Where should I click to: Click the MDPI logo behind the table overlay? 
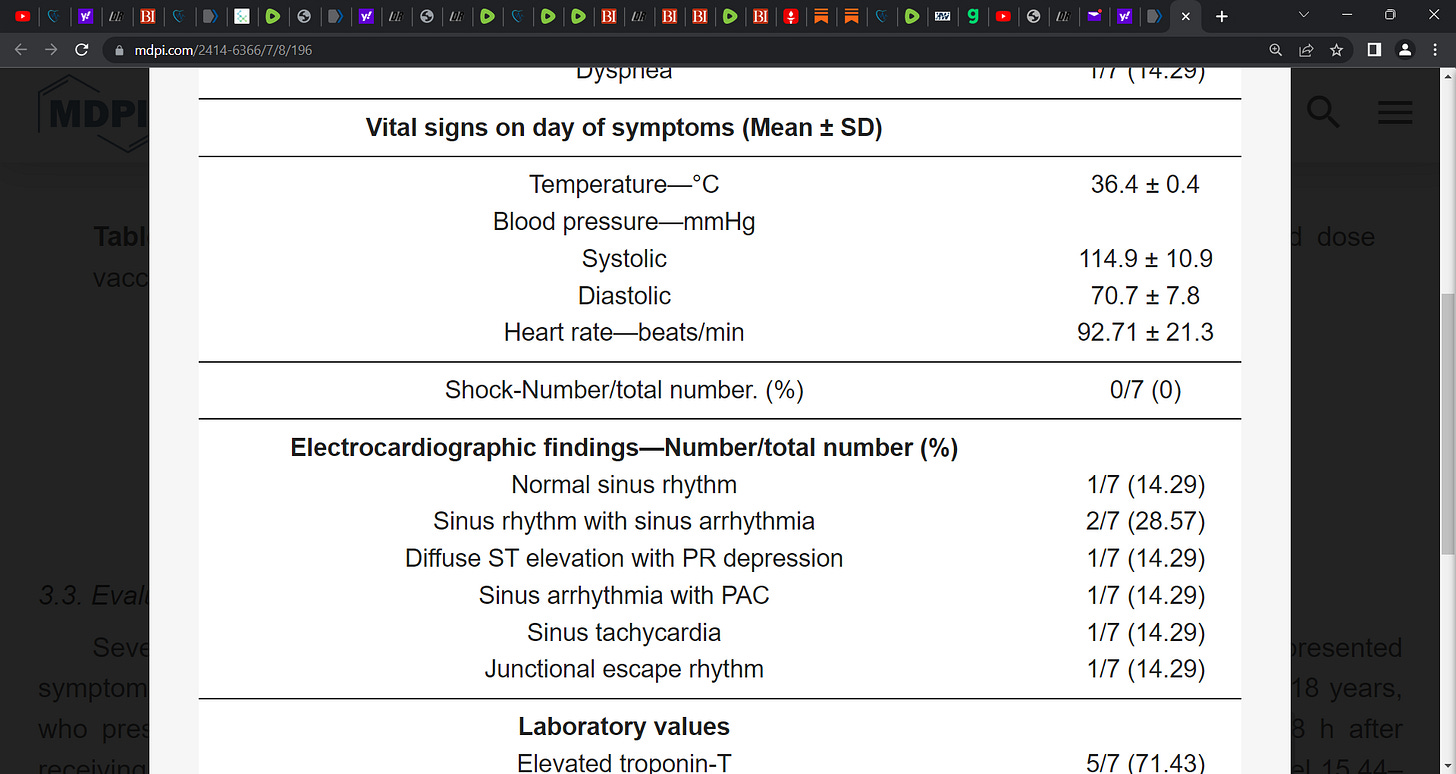click(94, 115)
